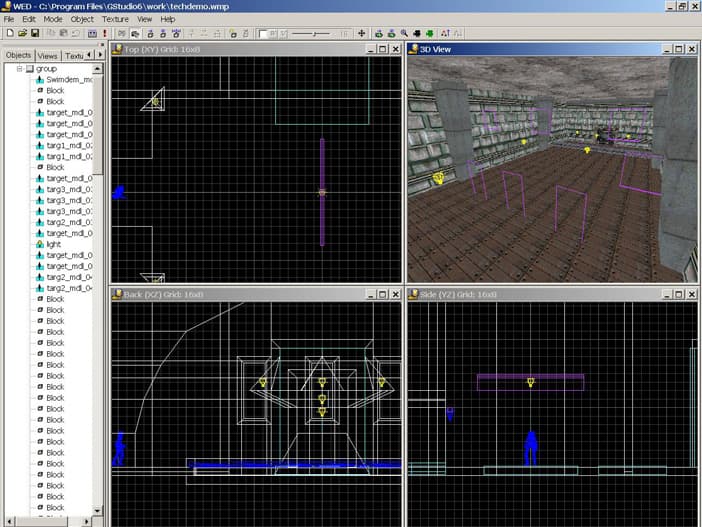Select the yellow light in Side view

531,382
